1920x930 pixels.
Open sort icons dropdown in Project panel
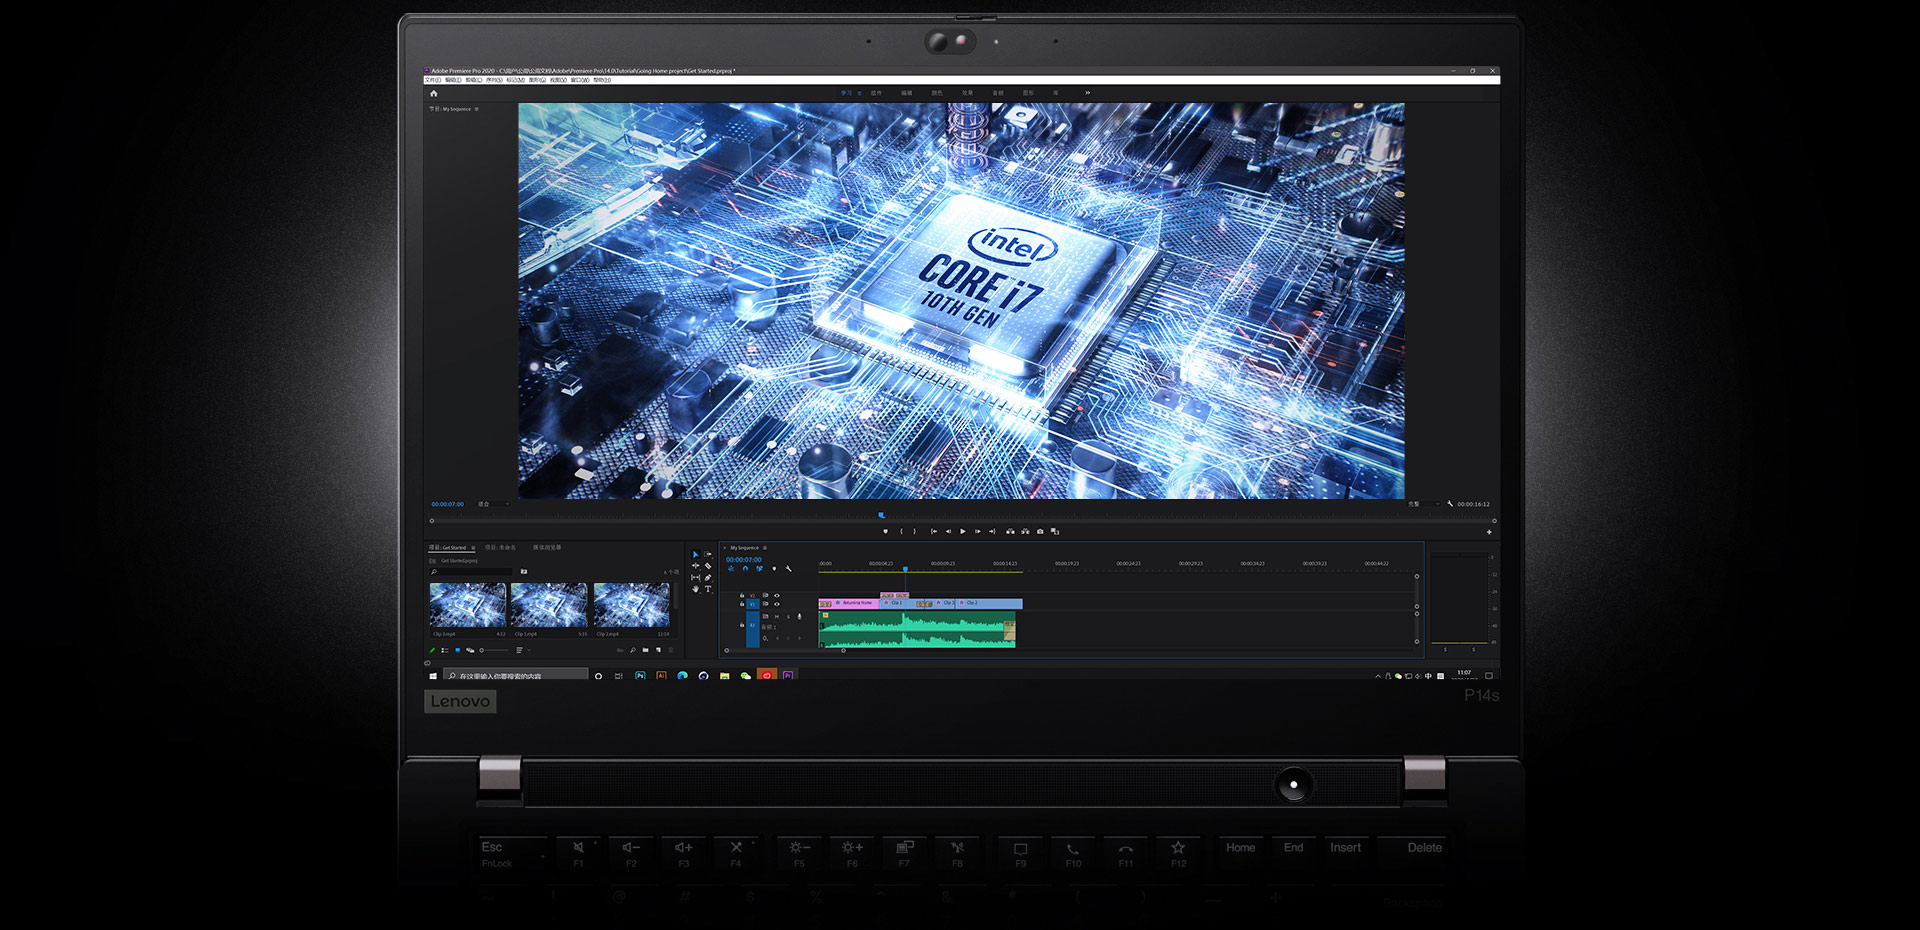523,650
